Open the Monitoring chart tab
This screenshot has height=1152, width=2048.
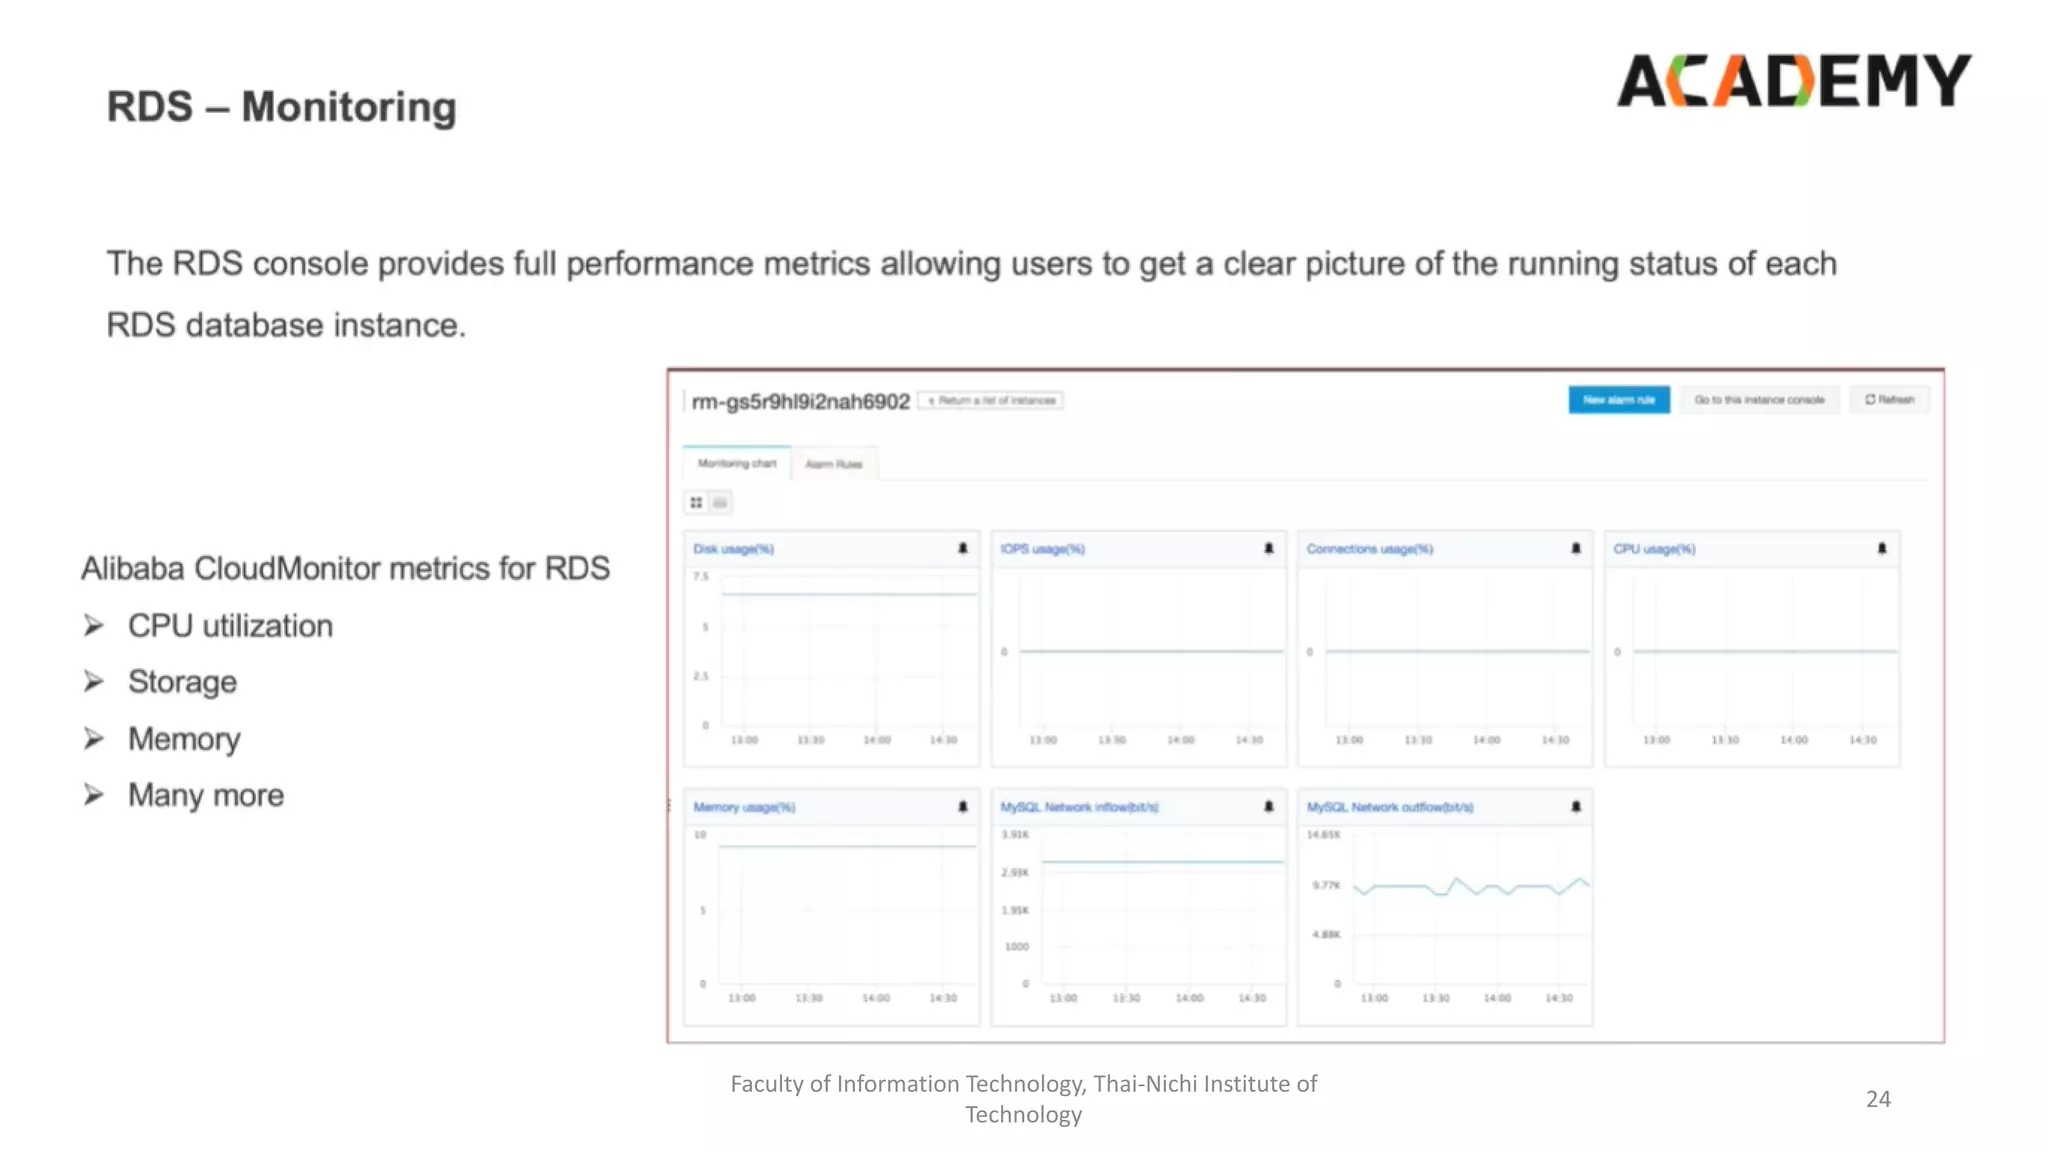[x=737, y=463]
